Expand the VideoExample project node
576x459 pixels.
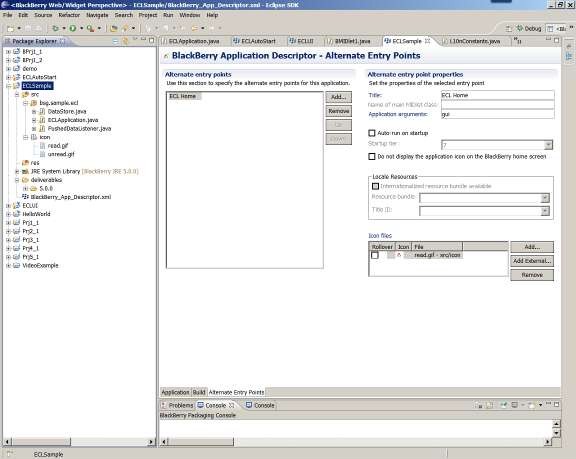[8, 265]
